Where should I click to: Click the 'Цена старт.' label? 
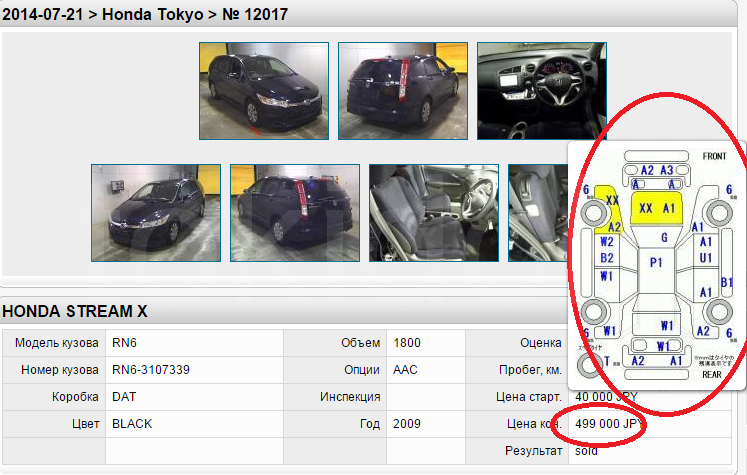tap(529, 396)
